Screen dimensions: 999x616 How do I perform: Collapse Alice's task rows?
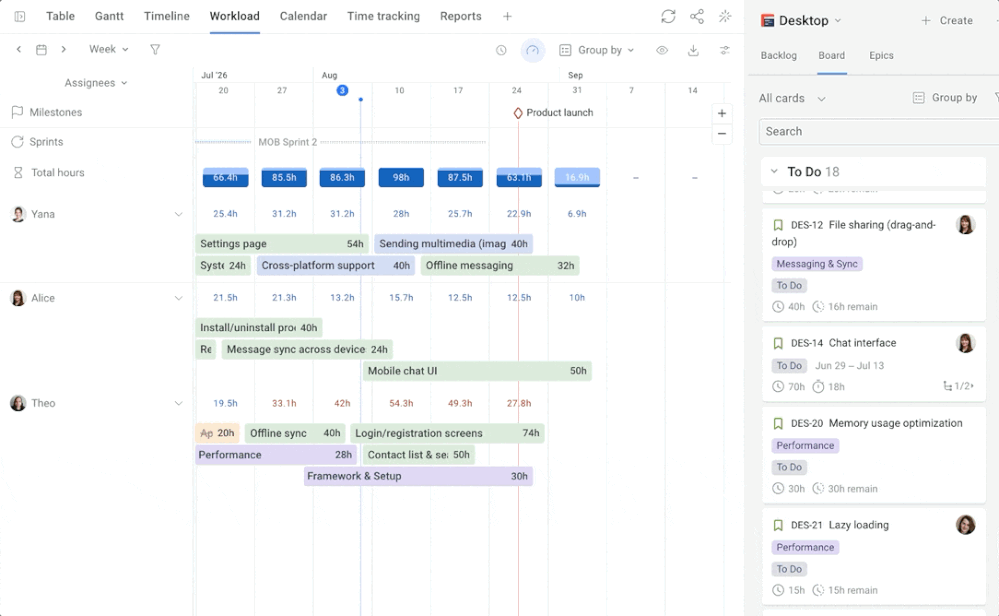tap(178, 298)
